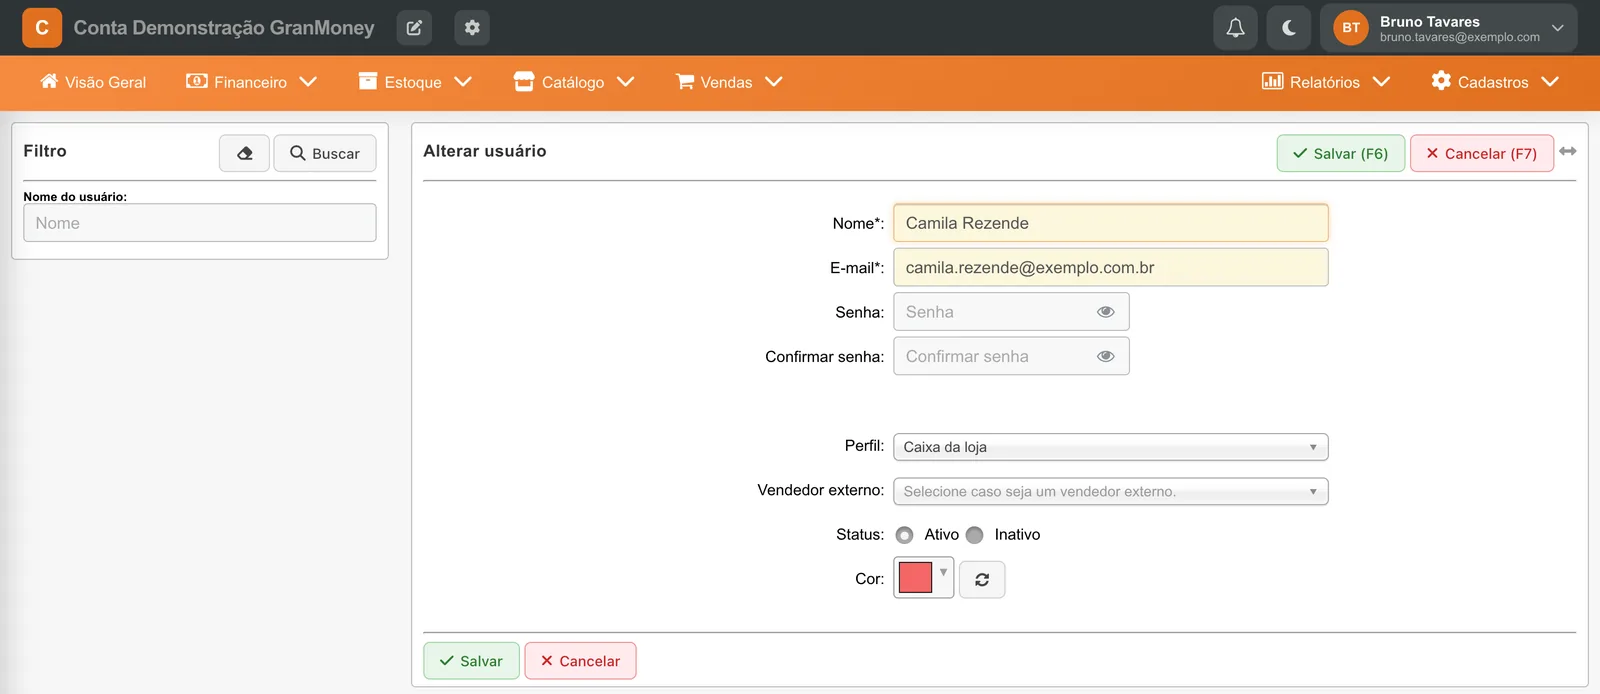Click Salvar (F6) button
1600x694 pixels.
pyautogui.click(x=1341, y=153)
